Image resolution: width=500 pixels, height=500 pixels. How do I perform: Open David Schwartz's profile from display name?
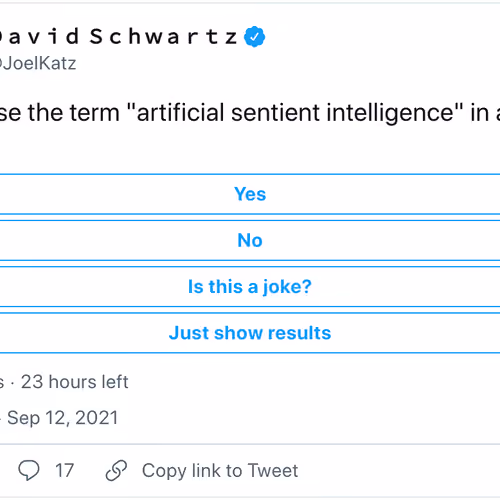[118, 36]
